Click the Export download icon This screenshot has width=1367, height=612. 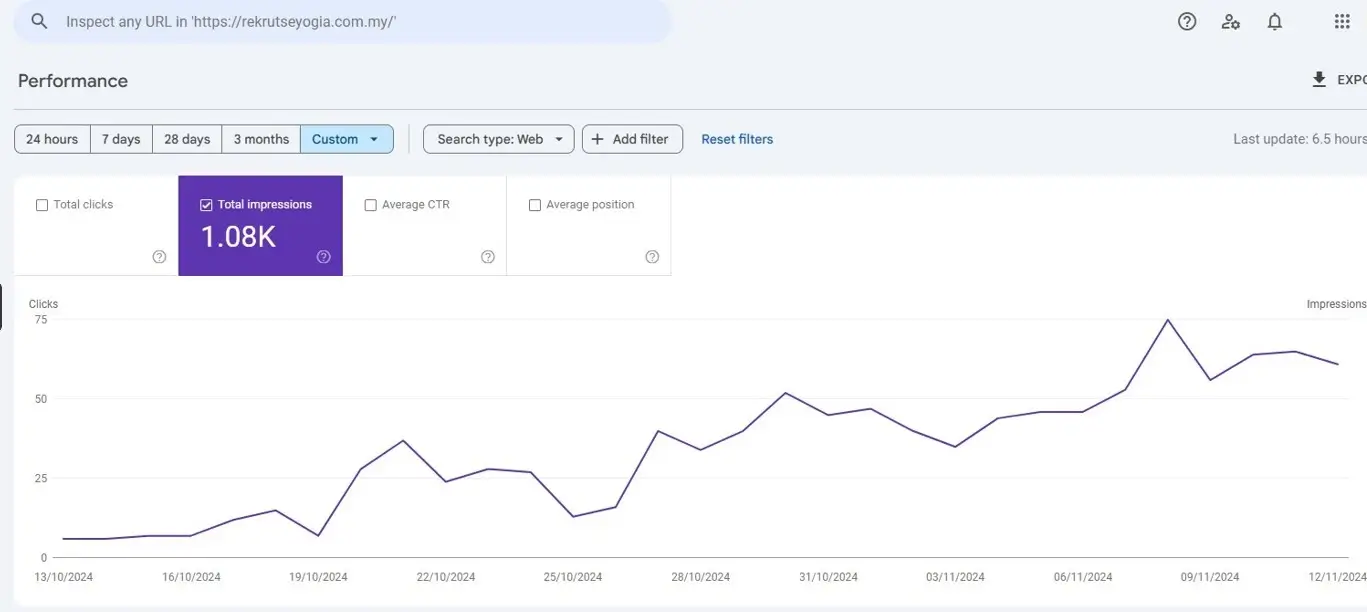tap(1318, 79)
